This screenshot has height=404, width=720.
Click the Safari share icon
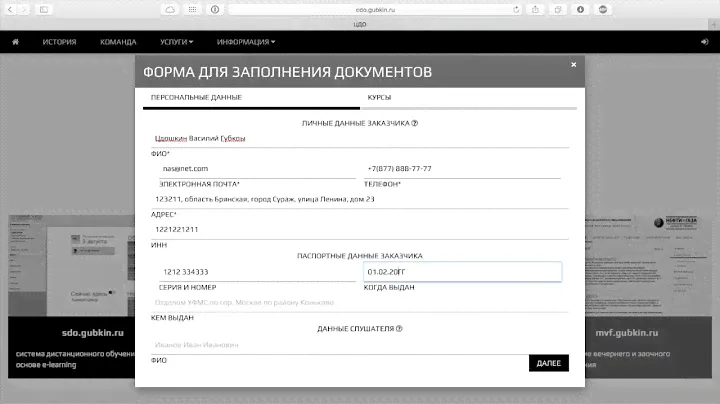pyautogui.click(x=536, y=9)
